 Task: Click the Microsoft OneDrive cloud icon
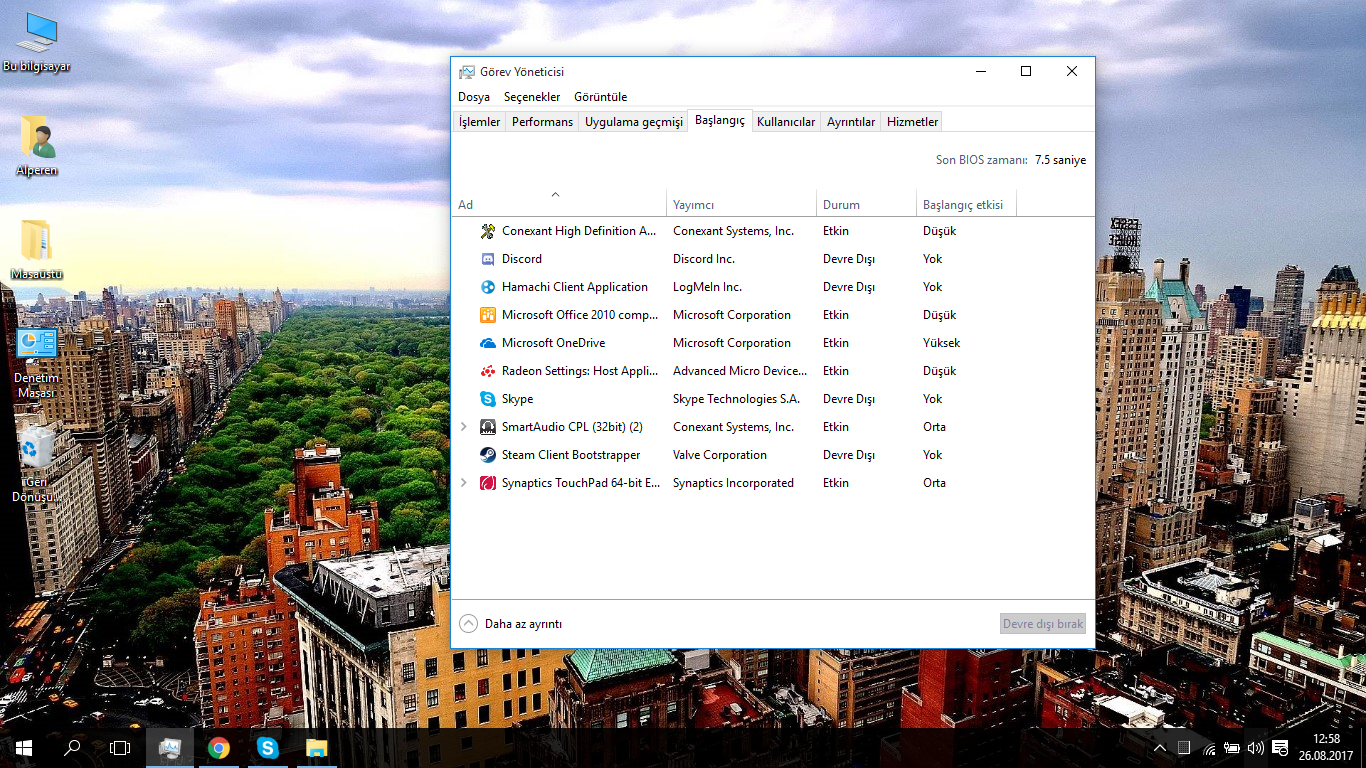(x=488, y=343)
